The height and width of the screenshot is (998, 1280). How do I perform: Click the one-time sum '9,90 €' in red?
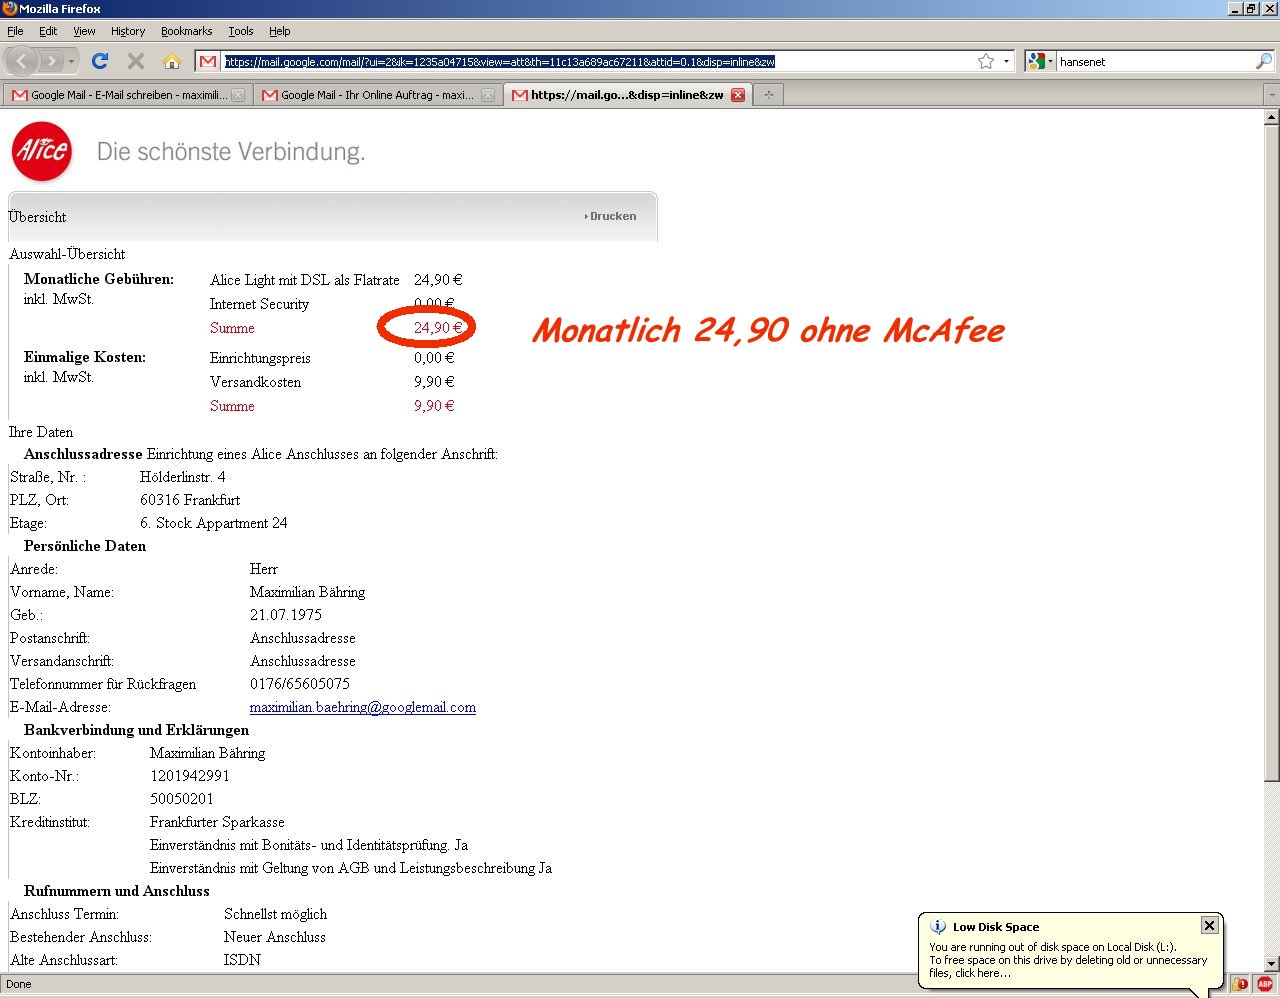pos(434,406)
